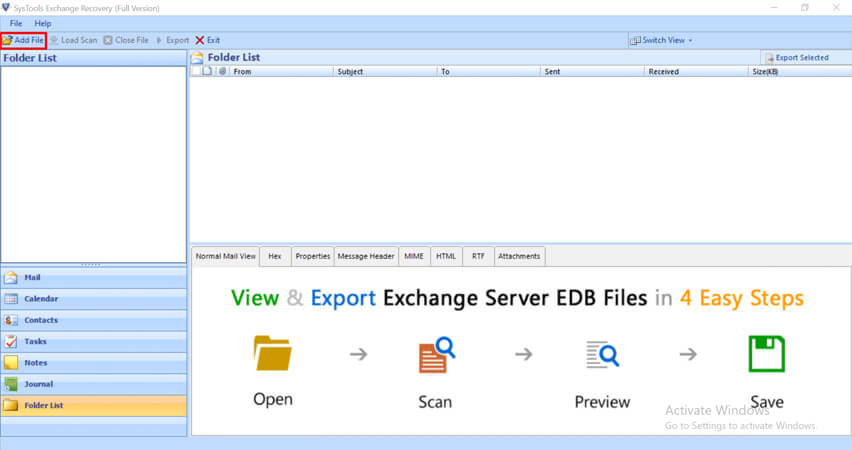Select Mail in the navigation pane
This screenshot has height=450, width=852.
click(x=93, y=278)
